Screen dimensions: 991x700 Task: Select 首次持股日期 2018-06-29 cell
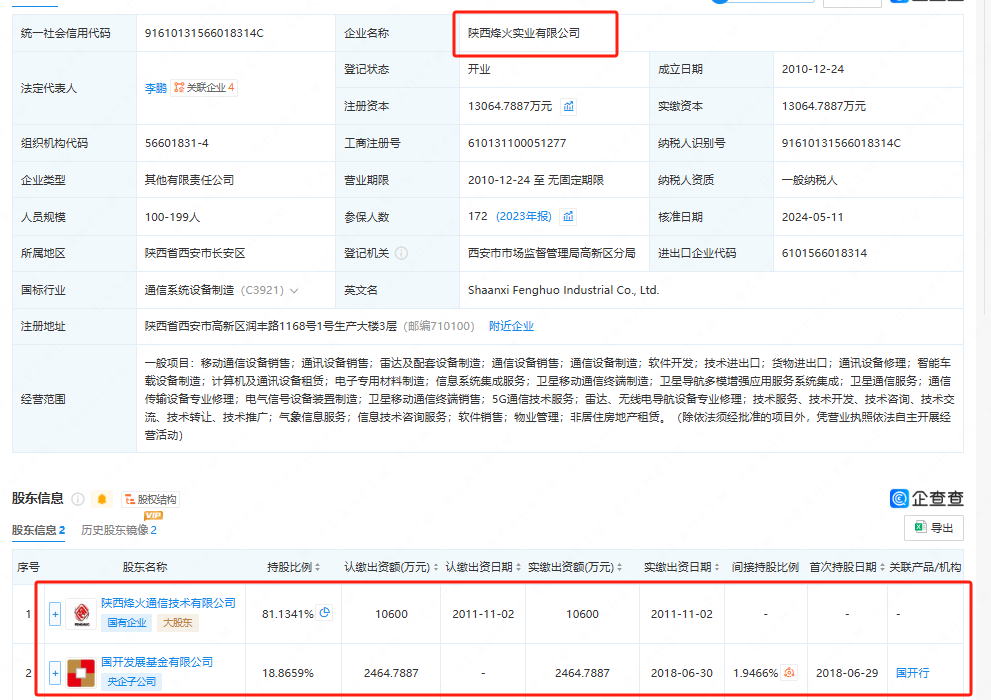(847, 673)
